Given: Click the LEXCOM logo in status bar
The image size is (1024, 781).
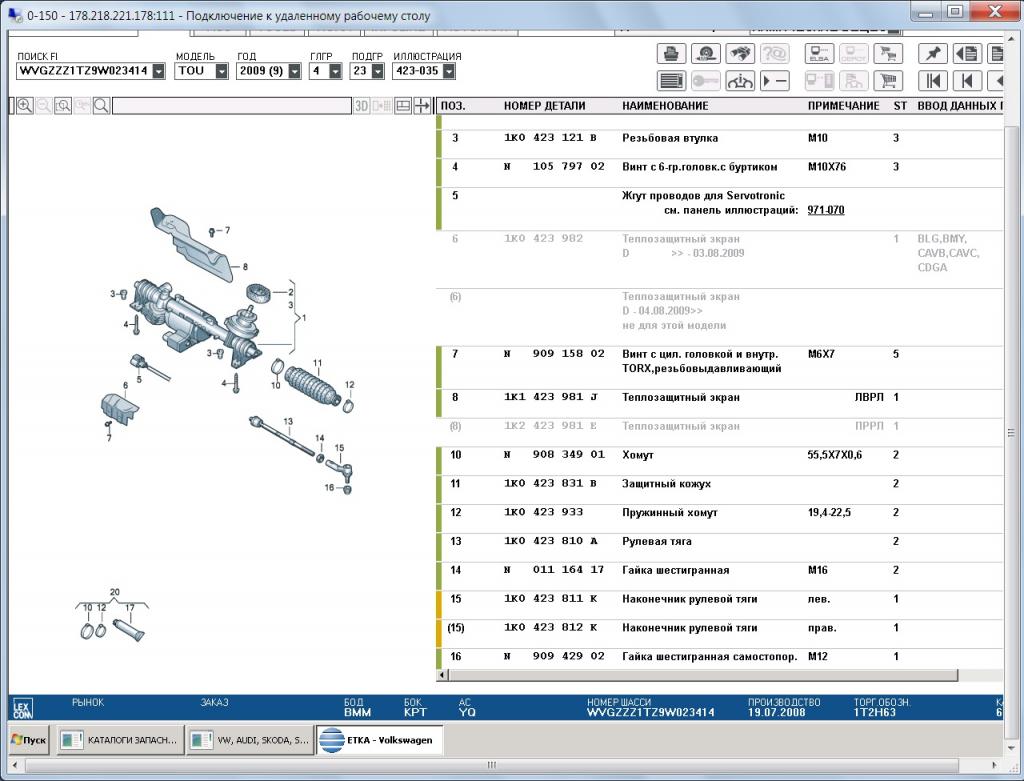Looking at the screenshot, I should (x=23, y=709).
